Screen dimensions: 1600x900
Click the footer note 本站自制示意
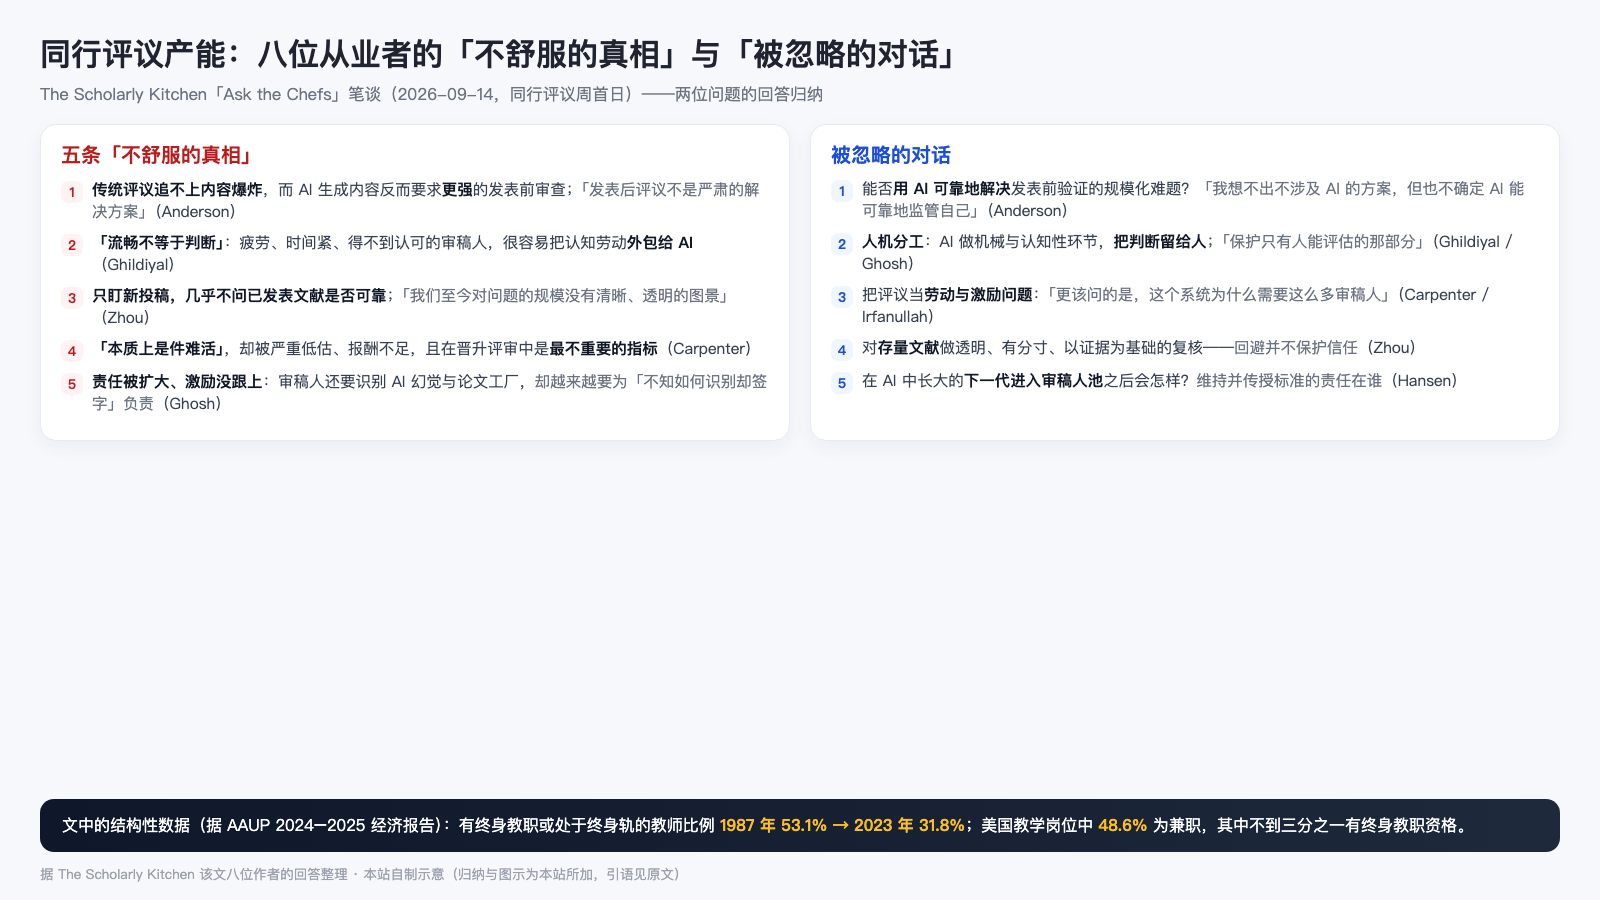coord(403,874)
